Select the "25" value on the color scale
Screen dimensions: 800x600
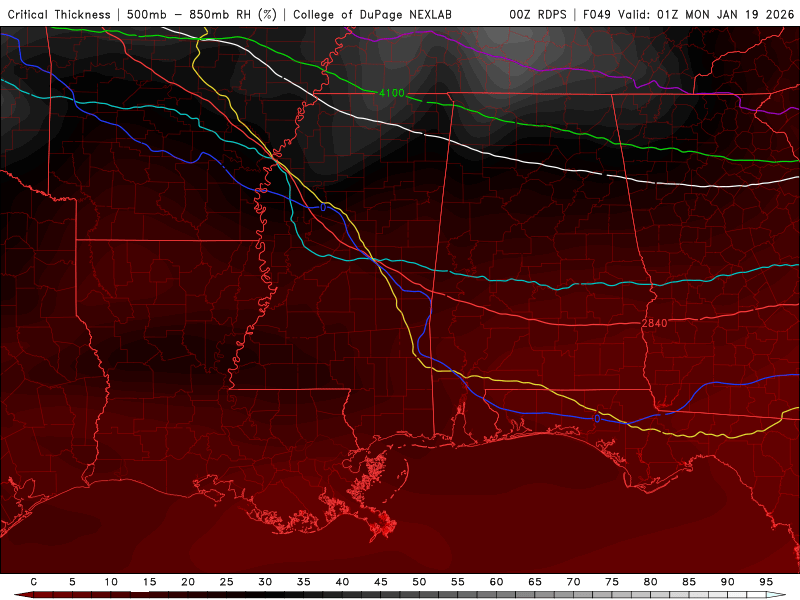click(227, 582)
